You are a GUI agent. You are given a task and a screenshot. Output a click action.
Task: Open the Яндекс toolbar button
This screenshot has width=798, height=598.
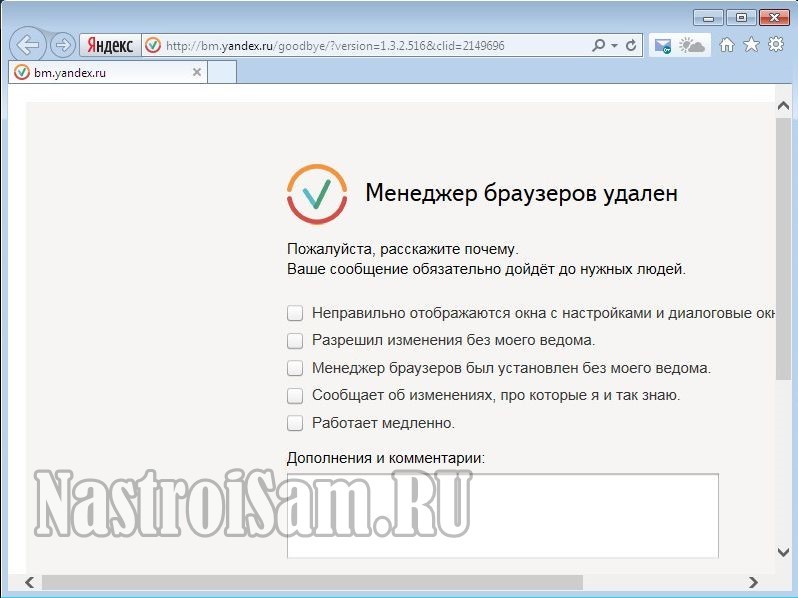click(x=110, y=45)
